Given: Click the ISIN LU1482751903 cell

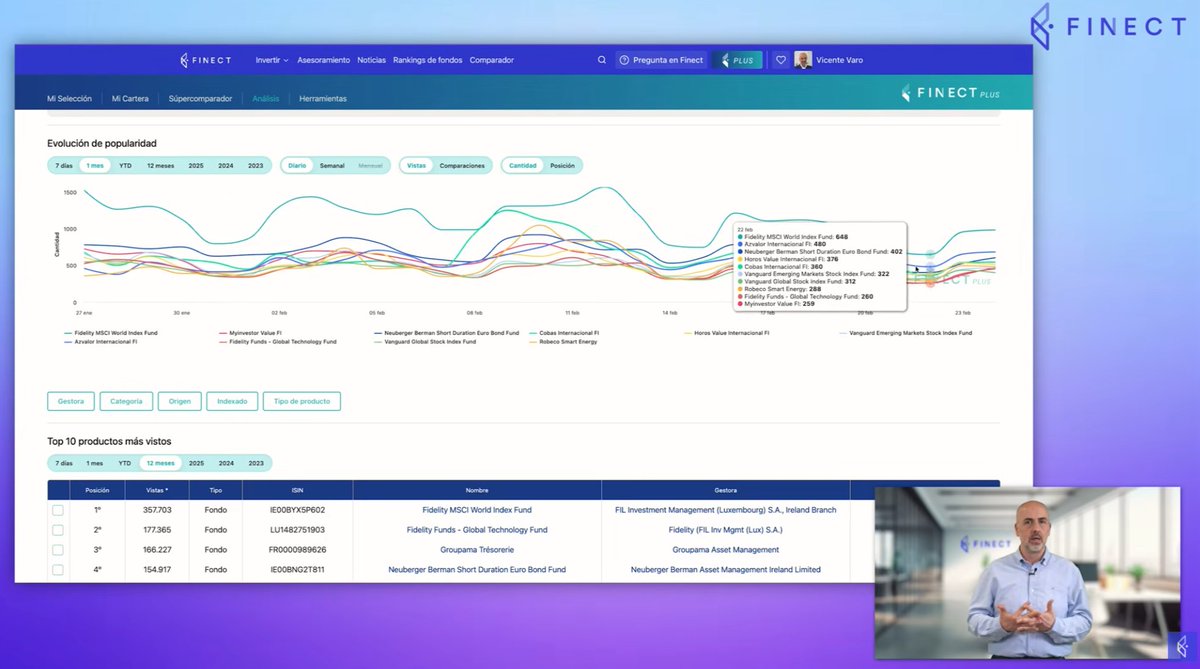Looking at the screenshot, I should point(297,530).
